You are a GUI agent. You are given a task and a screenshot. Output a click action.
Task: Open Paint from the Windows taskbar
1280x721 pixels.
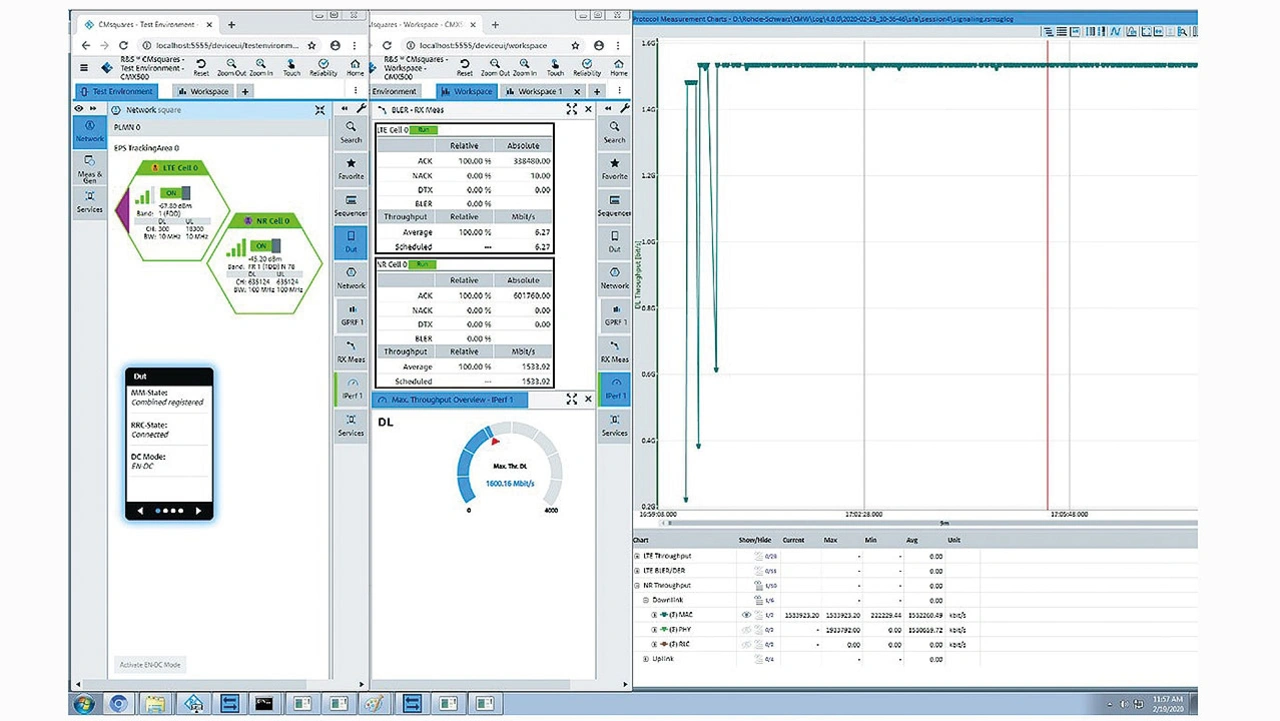click(x=371, y=704)
